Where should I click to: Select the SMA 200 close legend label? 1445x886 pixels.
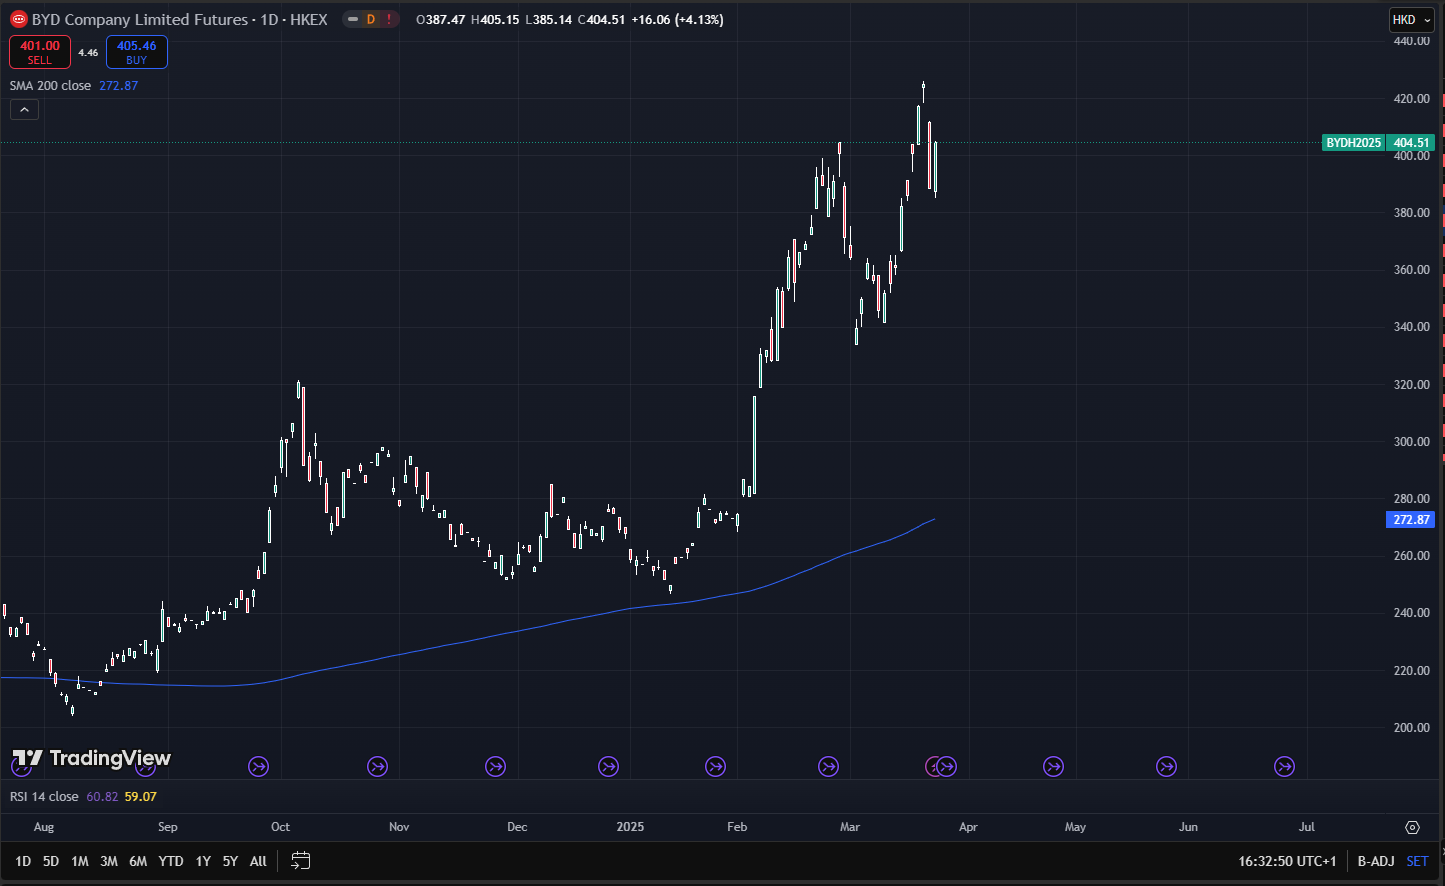50,86
